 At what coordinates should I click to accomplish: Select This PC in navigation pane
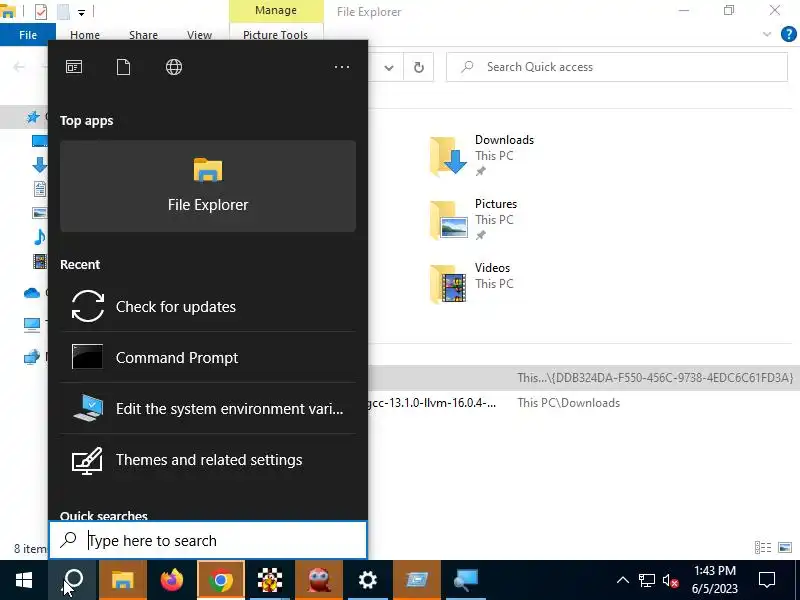tap(32, 324)
